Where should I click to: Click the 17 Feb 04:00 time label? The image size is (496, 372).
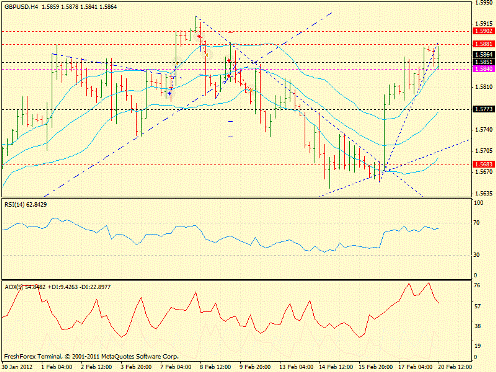415,367
